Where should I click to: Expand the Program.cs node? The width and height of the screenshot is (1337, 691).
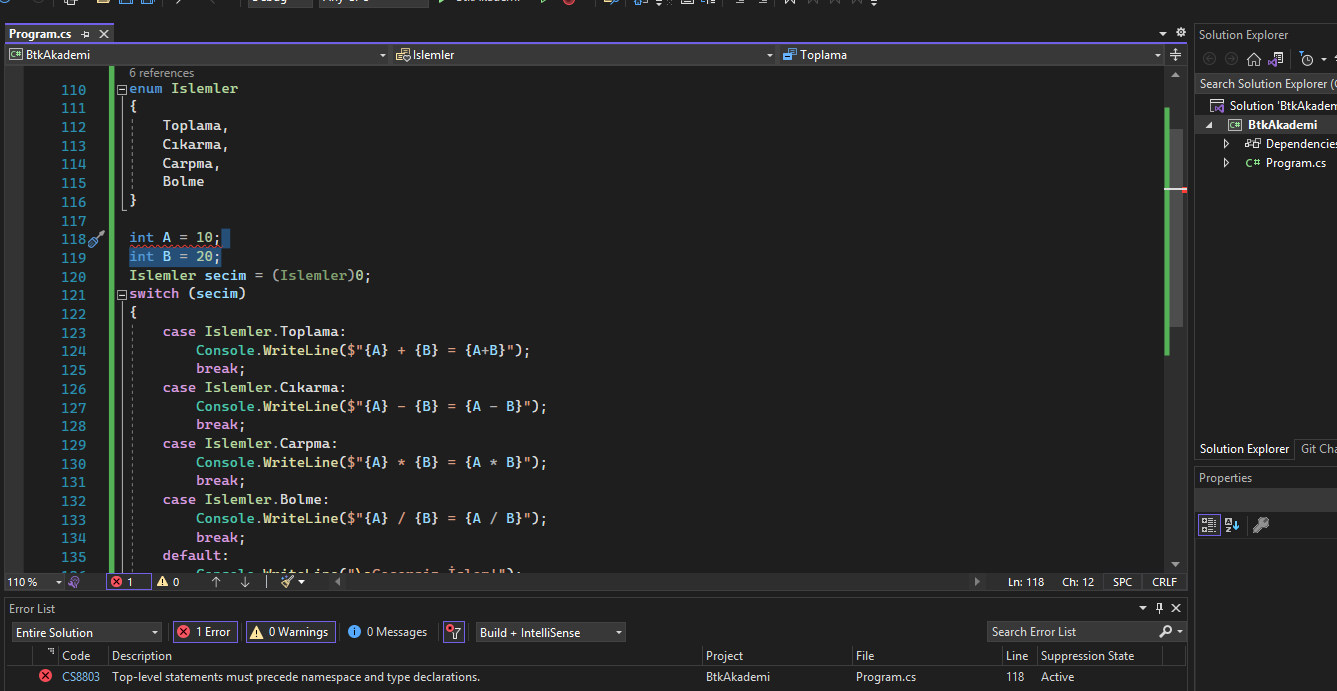[x=1226, y=163]
